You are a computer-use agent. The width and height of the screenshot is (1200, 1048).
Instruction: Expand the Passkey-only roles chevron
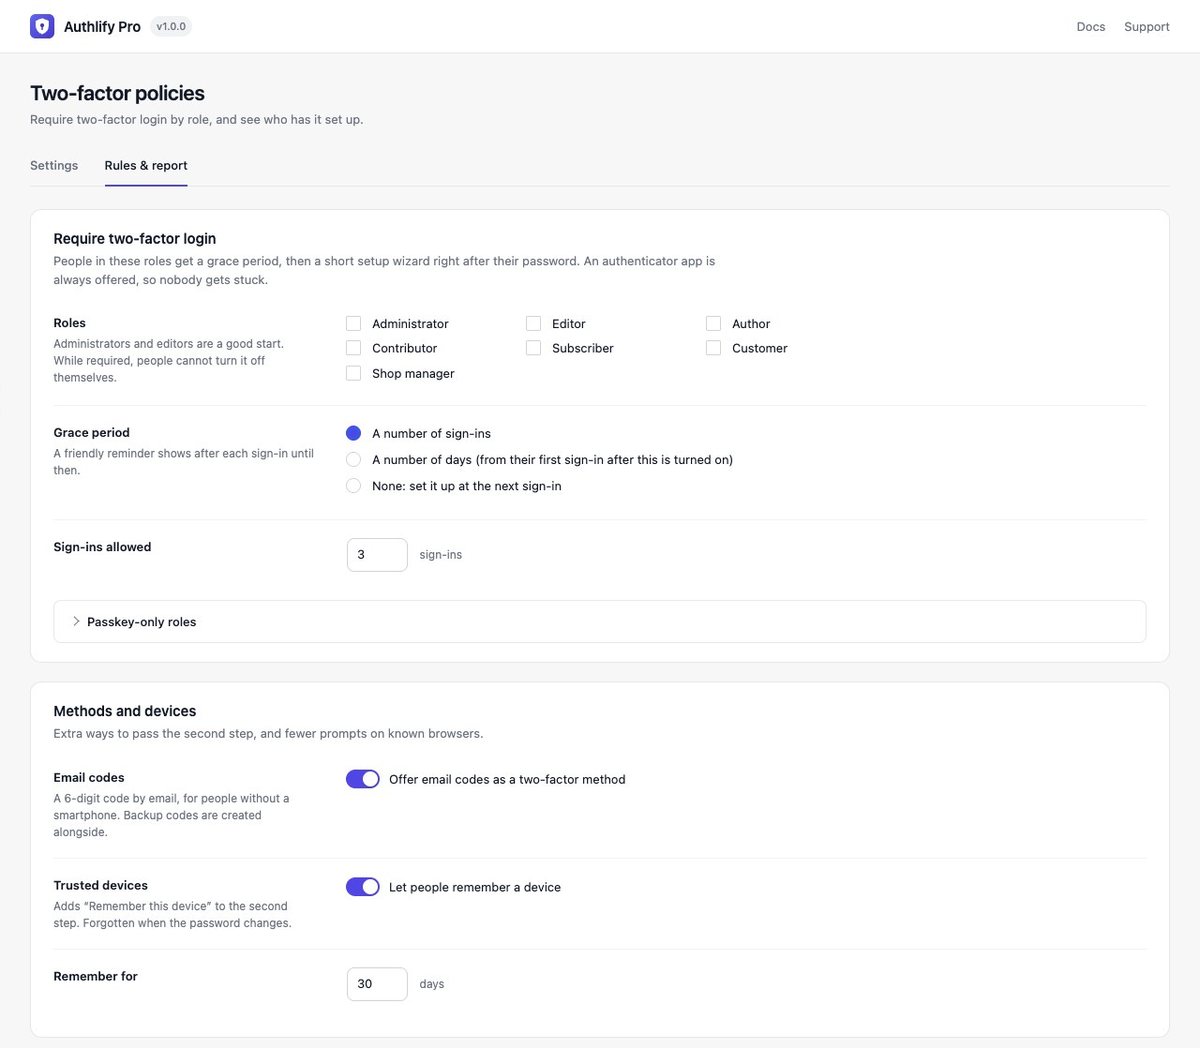point(76,621)
